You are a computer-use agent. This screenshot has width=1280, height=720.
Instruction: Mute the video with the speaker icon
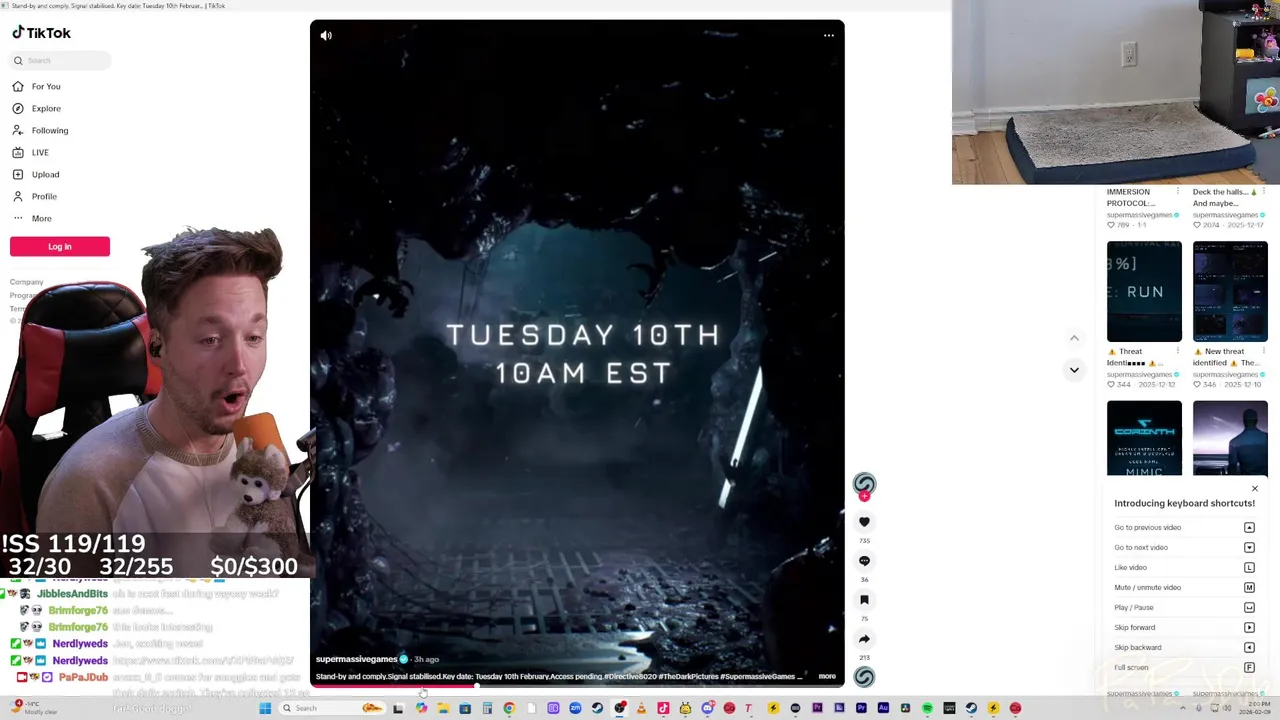[326, 35]
